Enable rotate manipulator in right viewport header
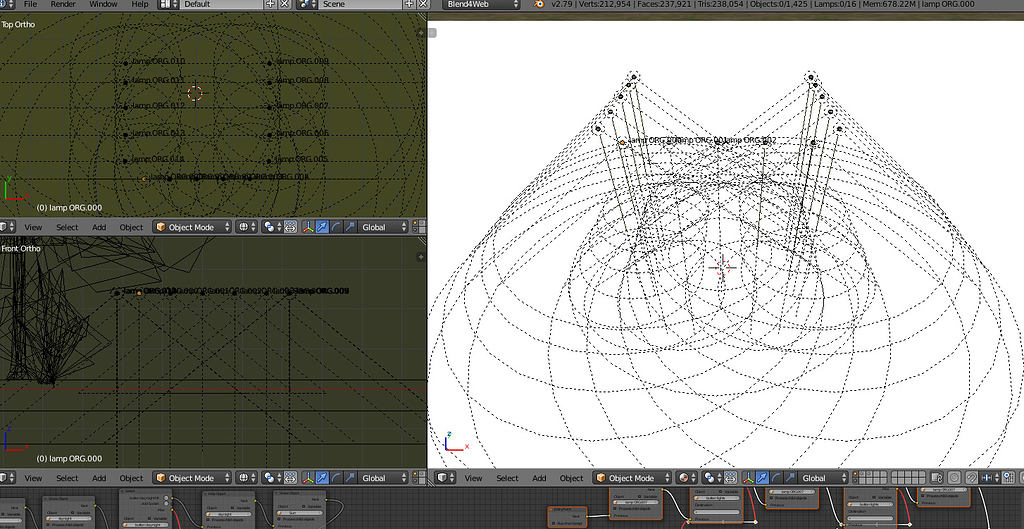The width and height of the screenshot is (1024, 529). (x=776, y=478)
